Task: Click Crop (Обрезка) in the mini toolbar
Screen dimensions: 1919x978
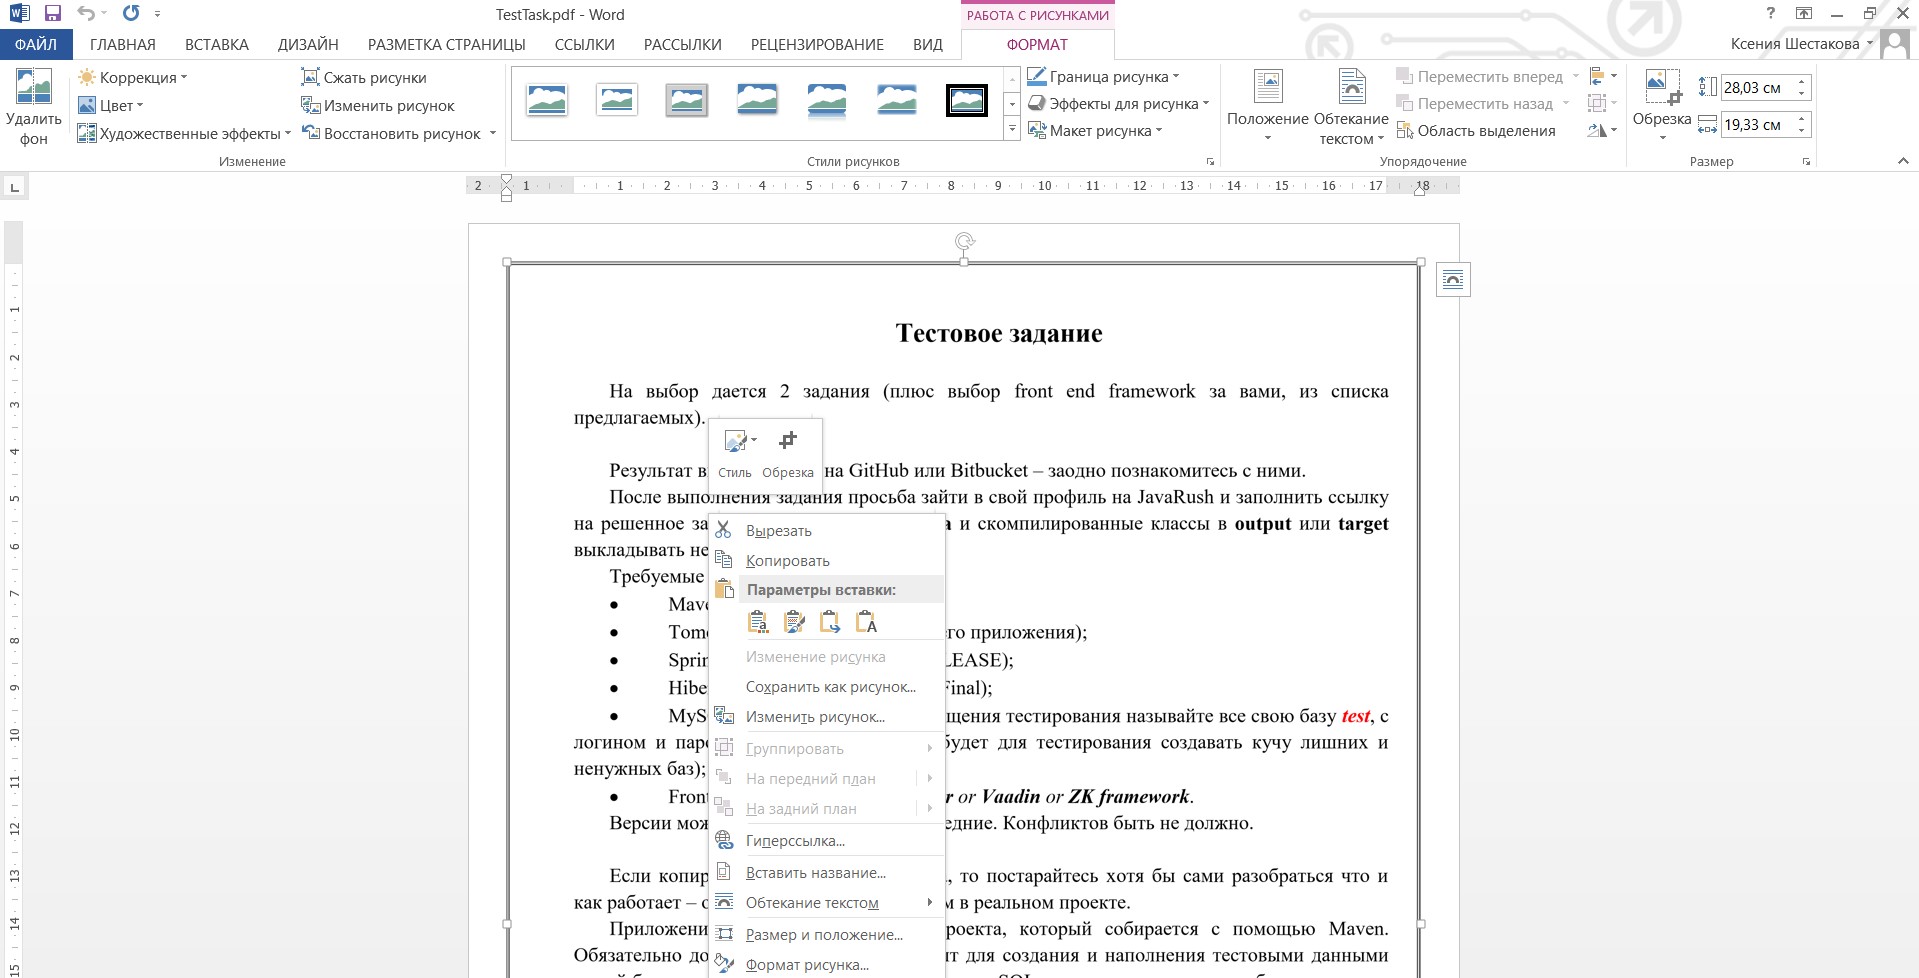Action: pyautogui.click(x=788, y=453)
